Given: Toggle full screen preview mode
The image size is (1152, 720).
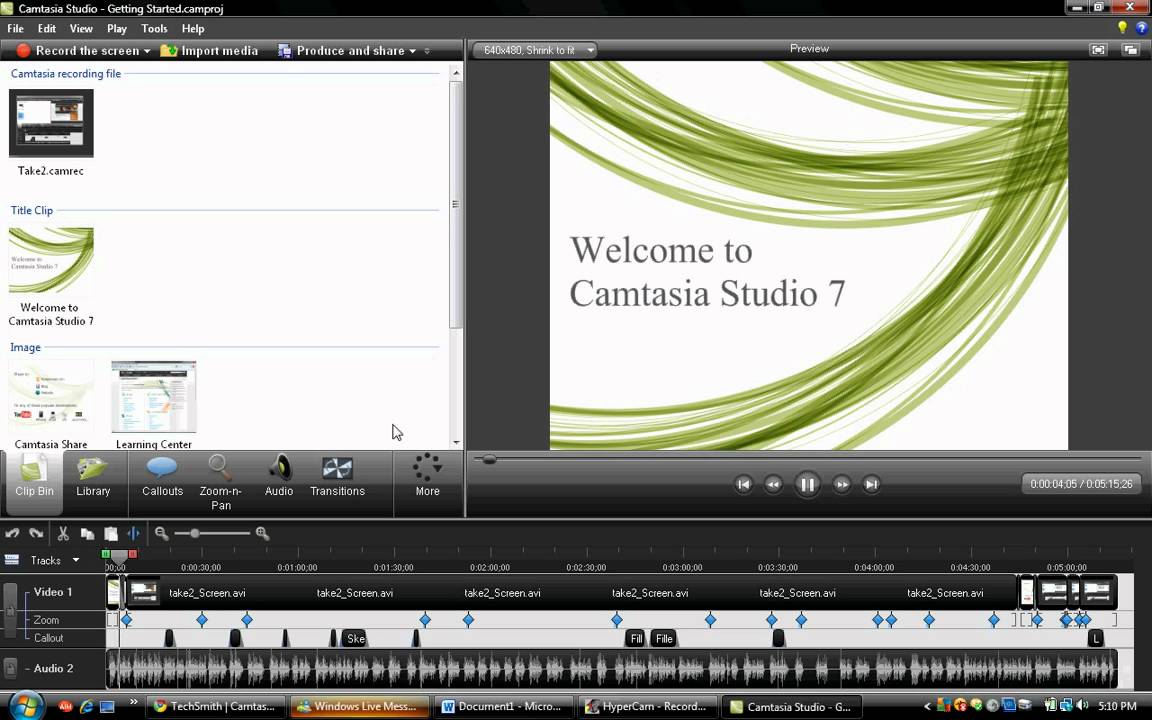Looking at the screenshot, I should tap(1098, 49).
